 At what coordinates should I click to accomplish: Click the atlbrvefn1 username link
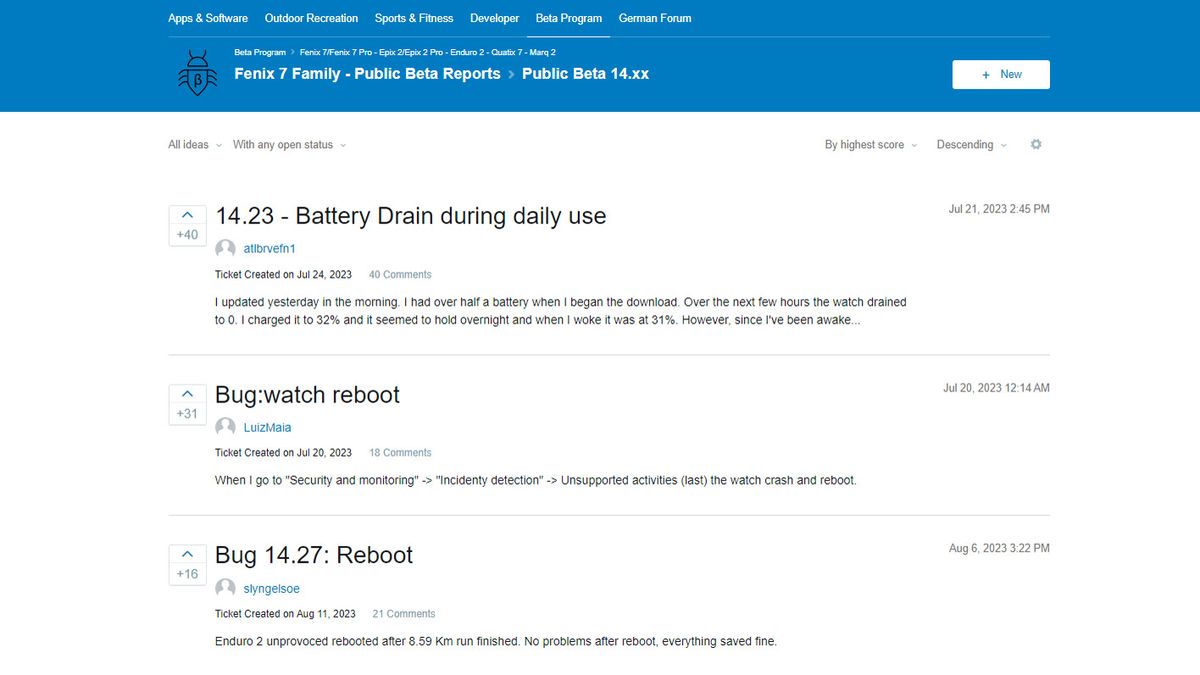272,248
